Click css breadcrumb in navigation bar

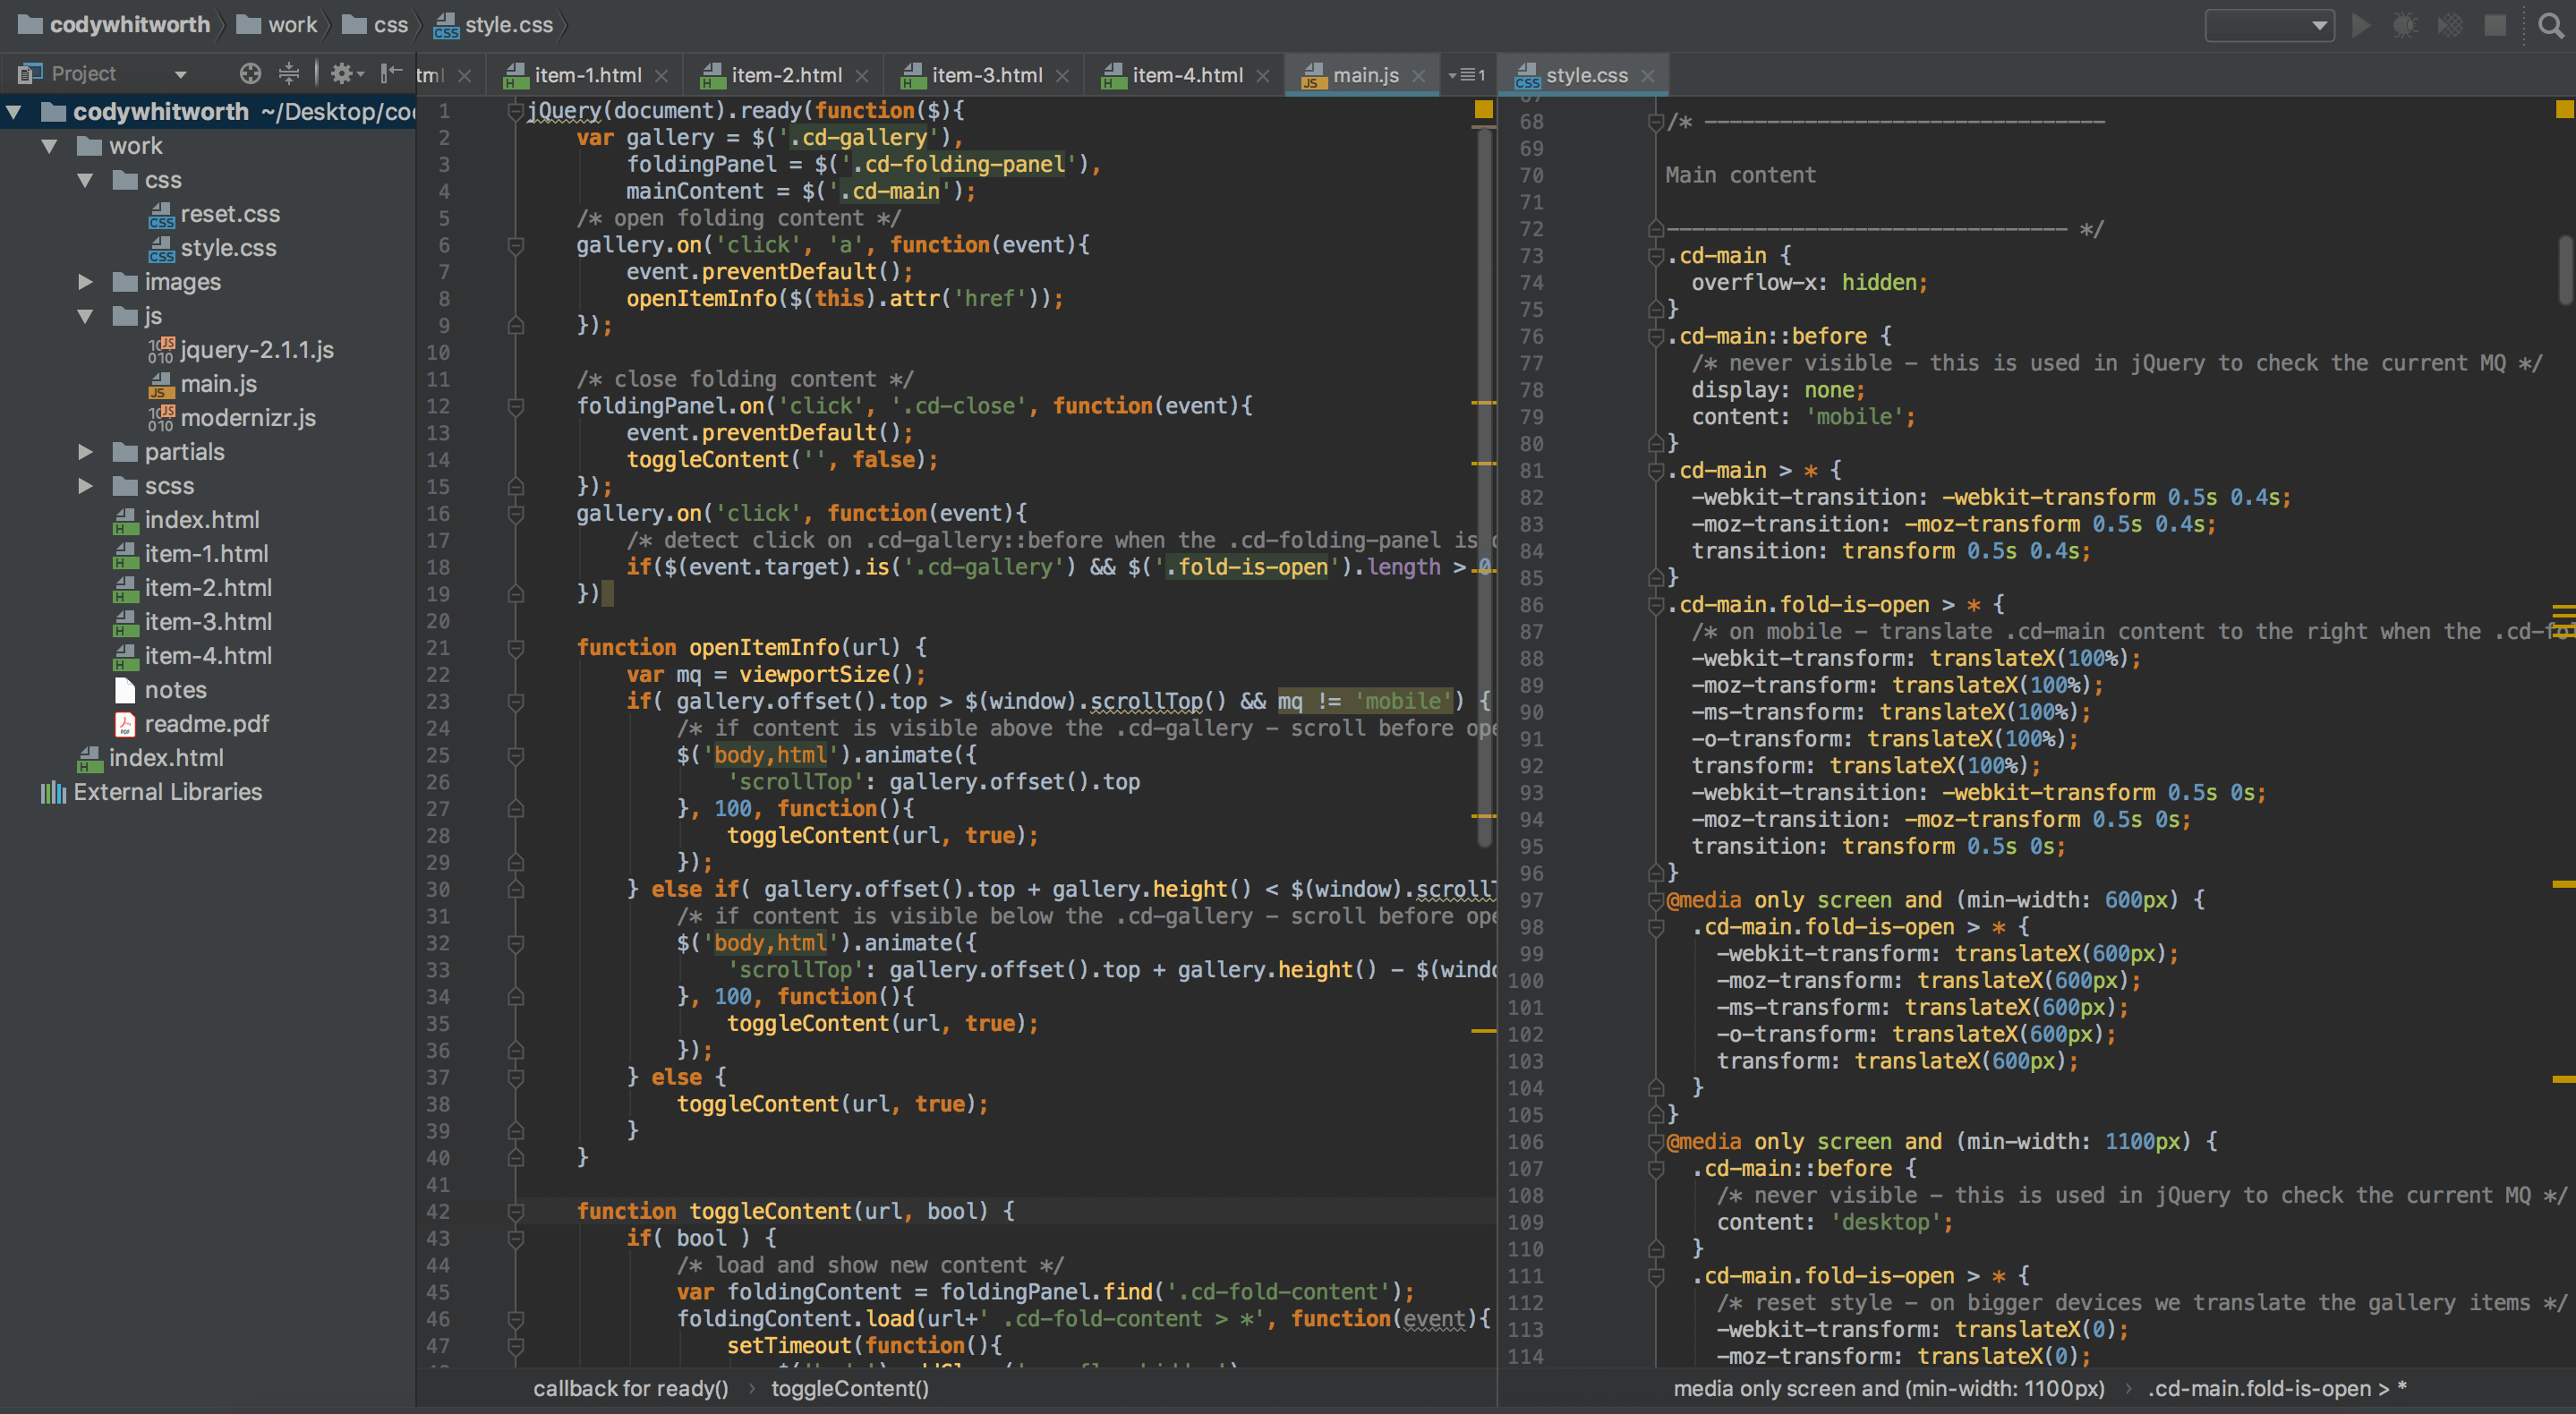376,25
